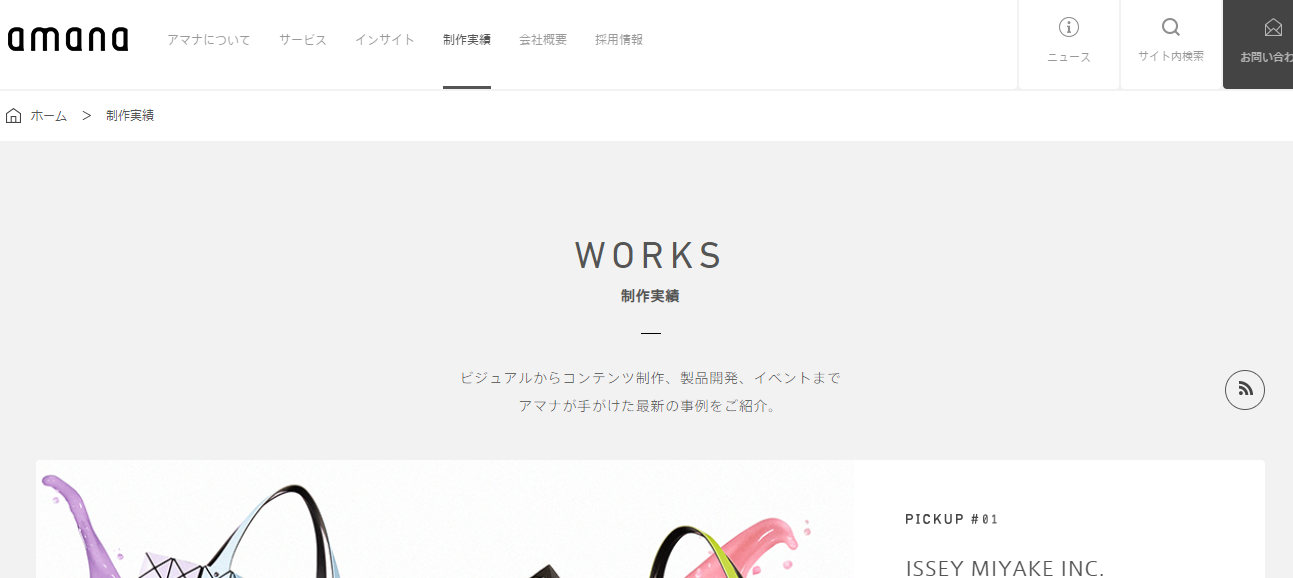Open 会社概要 menu item
The width and height of the screenshot is (1293, 578).
[543, 40]
